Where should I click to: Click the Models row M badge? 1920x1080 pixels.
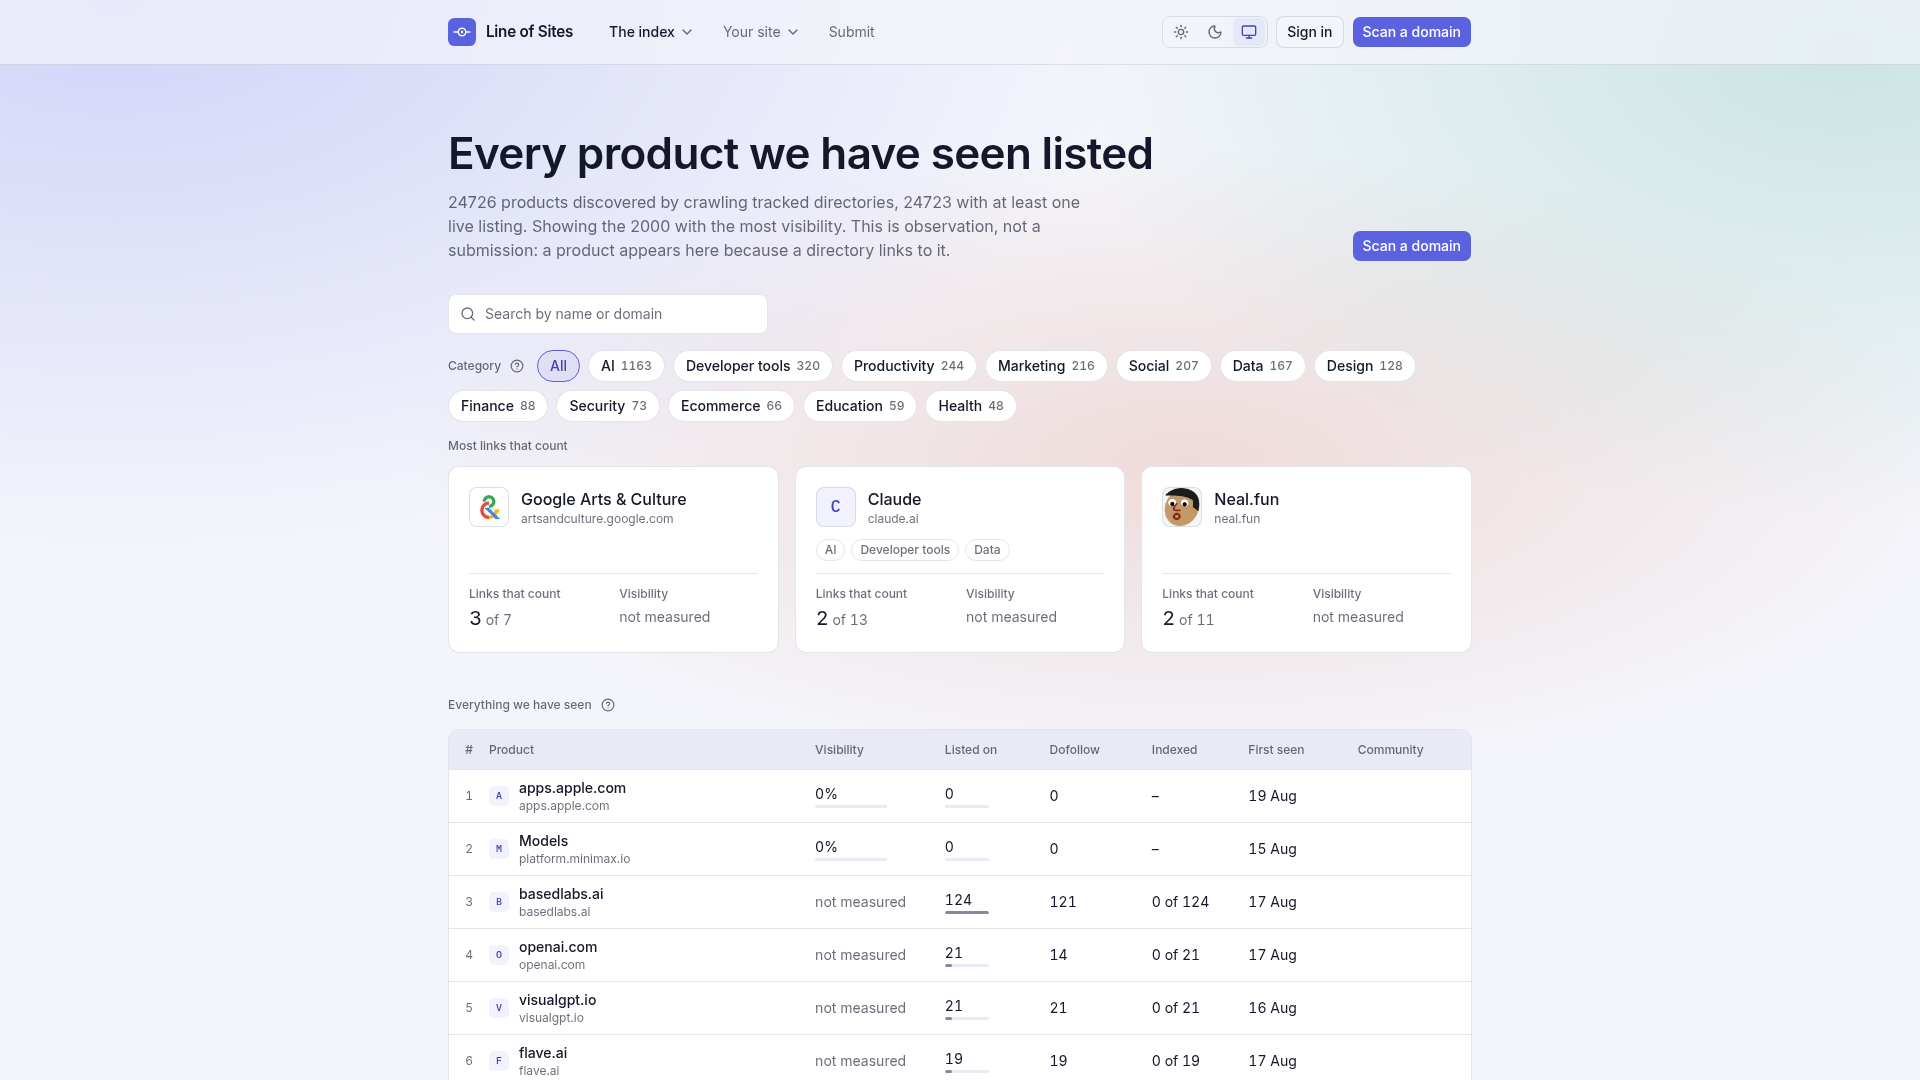[499, 849]
